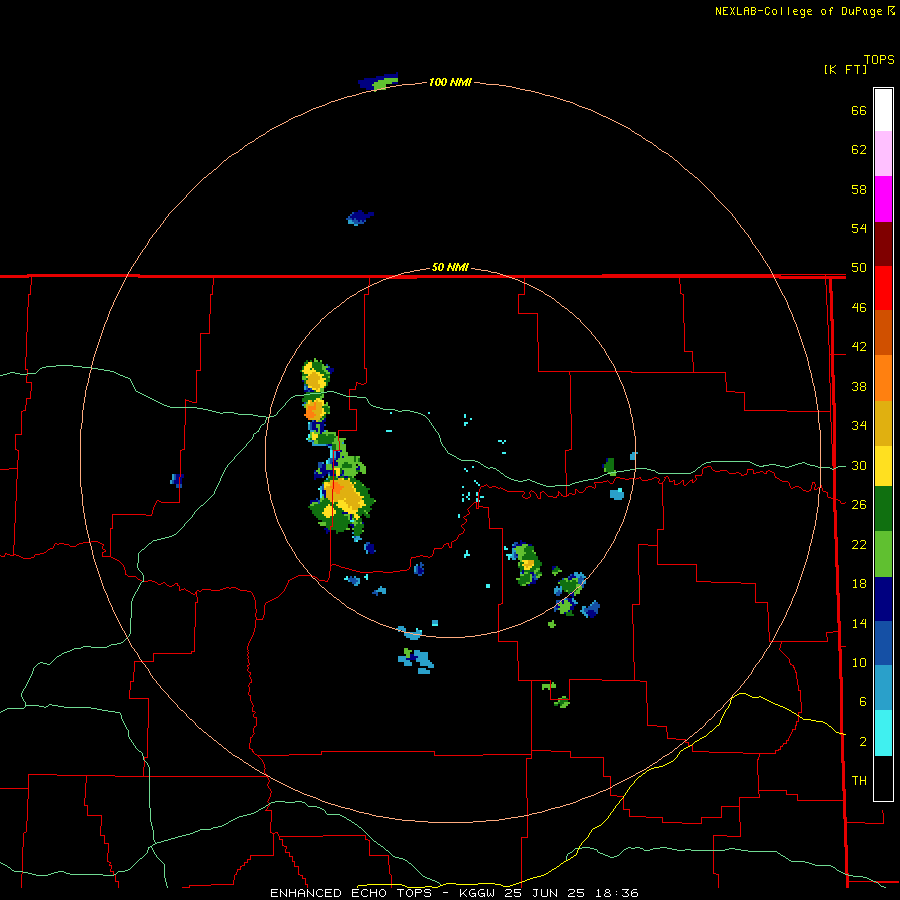
Task: Click the 42 scale label
Action: coord(859,347)
